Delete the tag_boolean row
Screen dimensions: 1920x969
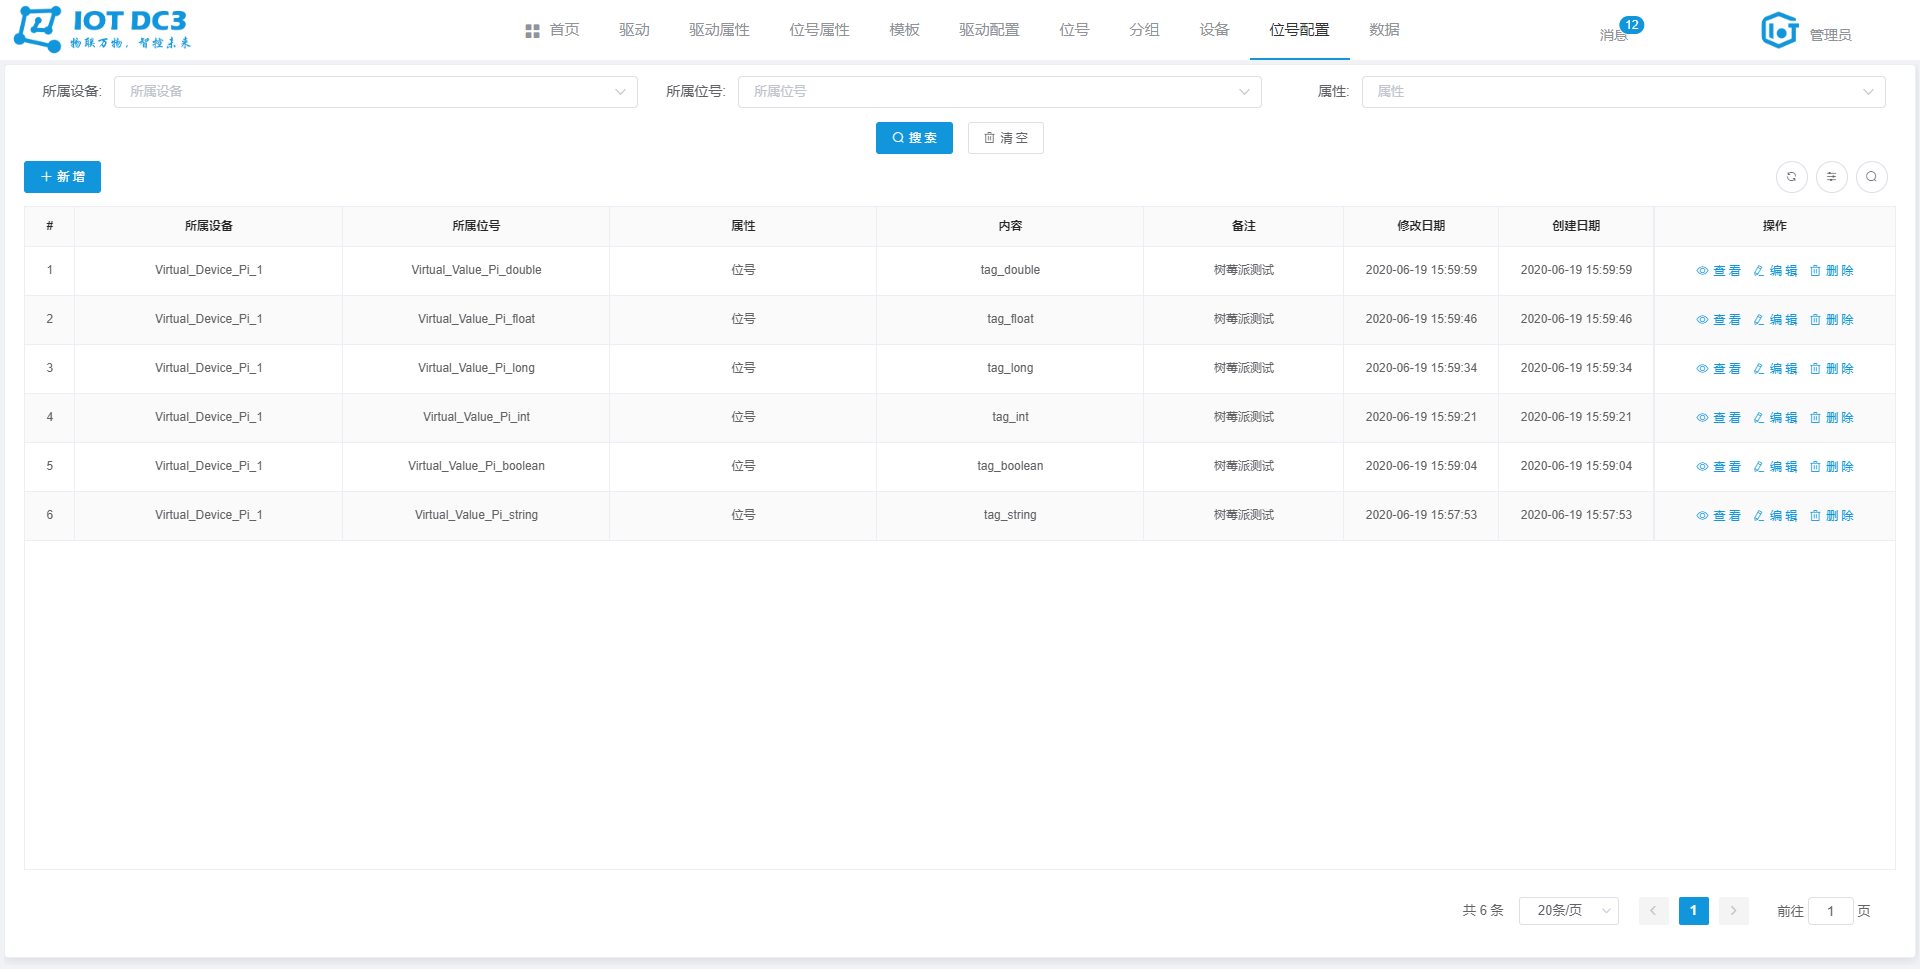(1831, 467)
